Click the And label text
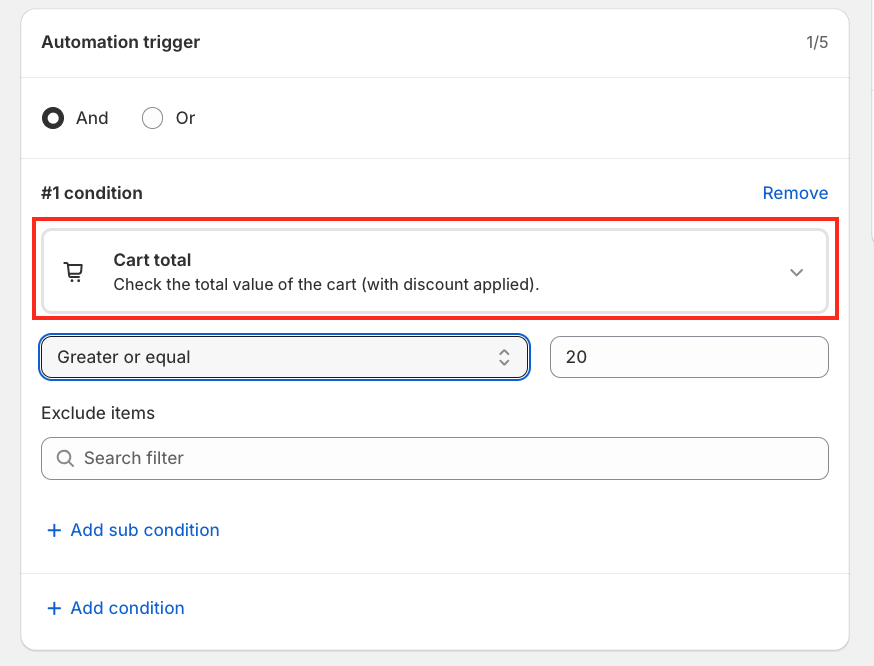This screenshot has width=874, height=666. pos(92,118)
